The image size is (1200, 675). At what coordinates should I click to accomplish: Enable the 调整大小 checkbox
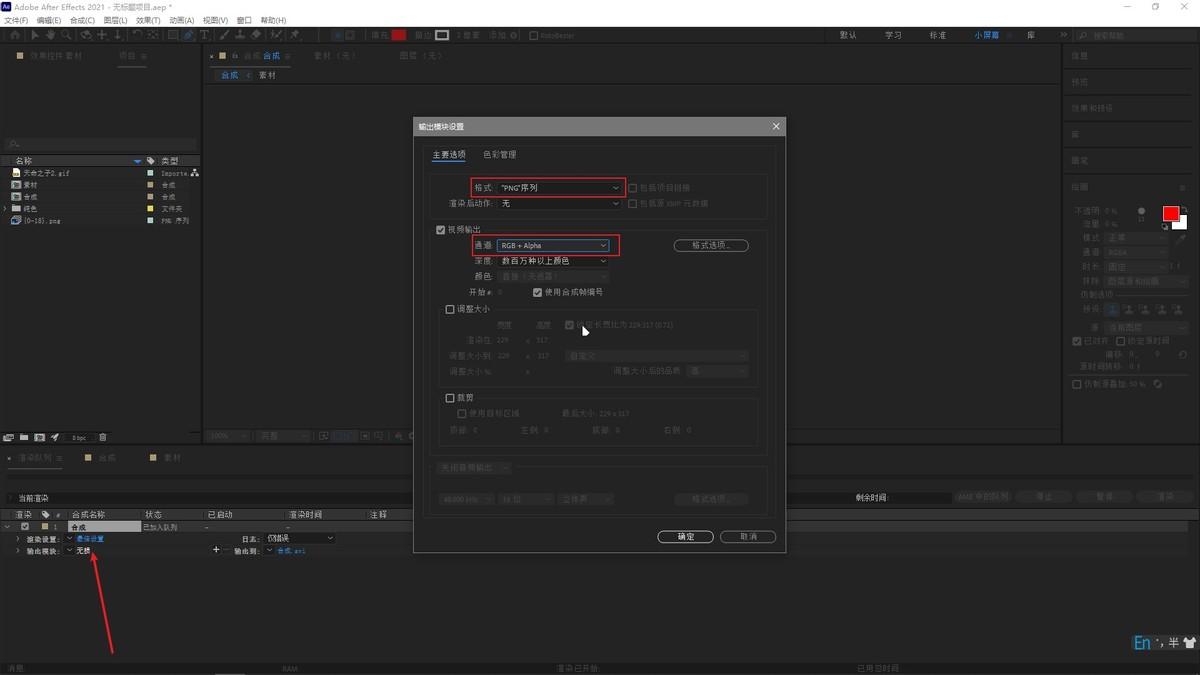click(450, 310)
